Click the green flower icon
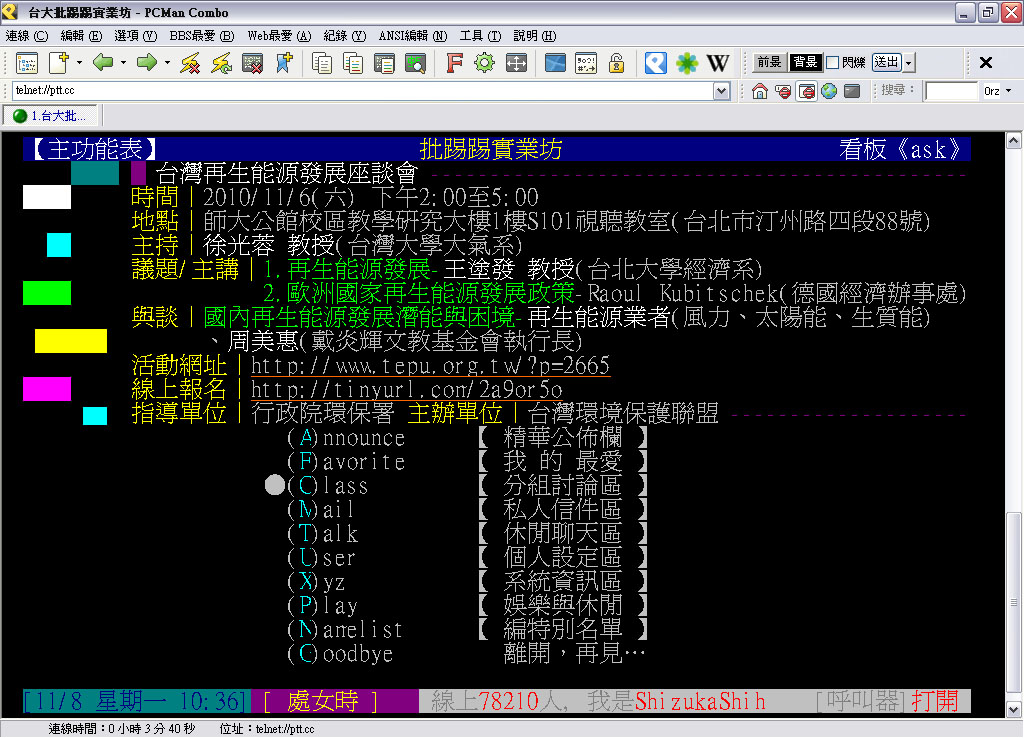 [686, 63]
